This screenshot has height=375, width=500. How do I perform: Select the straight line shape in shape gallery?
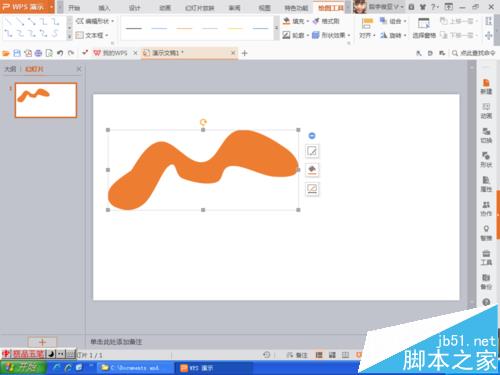9,22
